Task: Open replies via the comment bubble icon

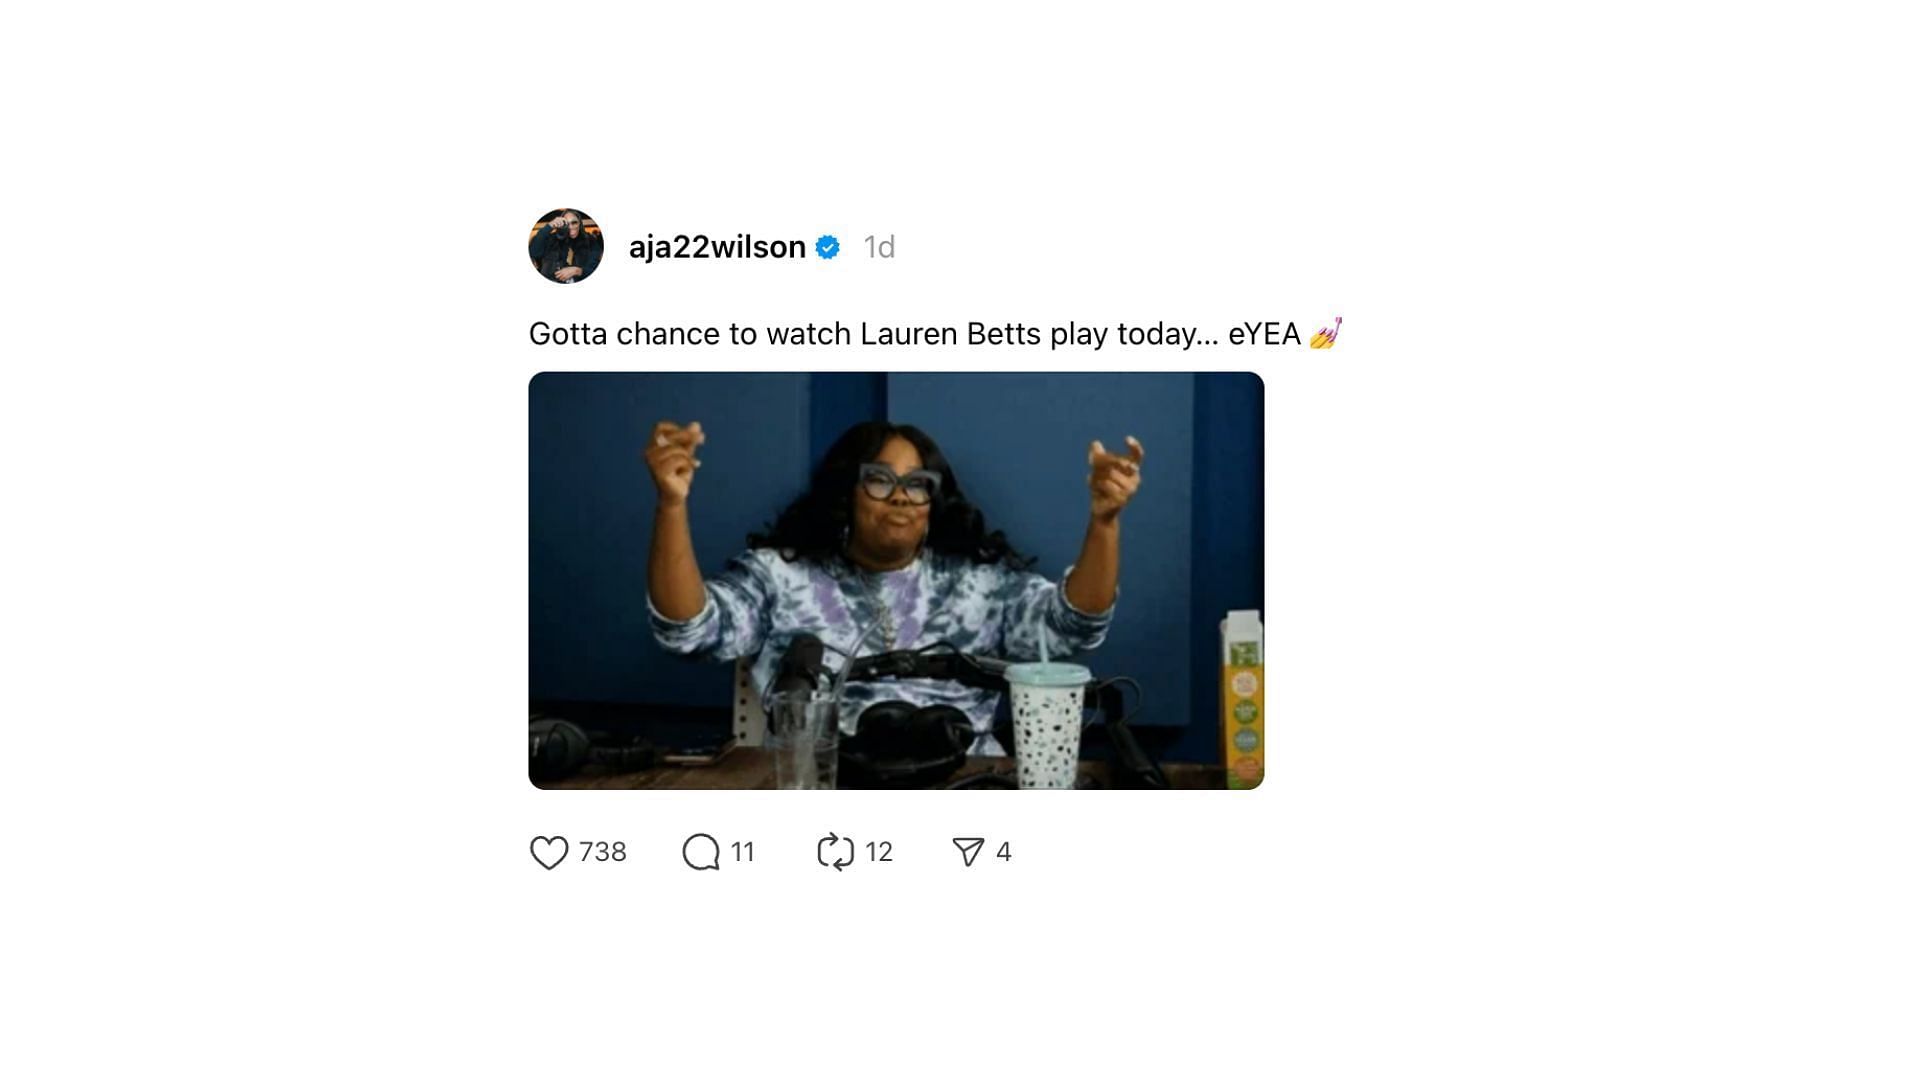Action: point(701,852)
